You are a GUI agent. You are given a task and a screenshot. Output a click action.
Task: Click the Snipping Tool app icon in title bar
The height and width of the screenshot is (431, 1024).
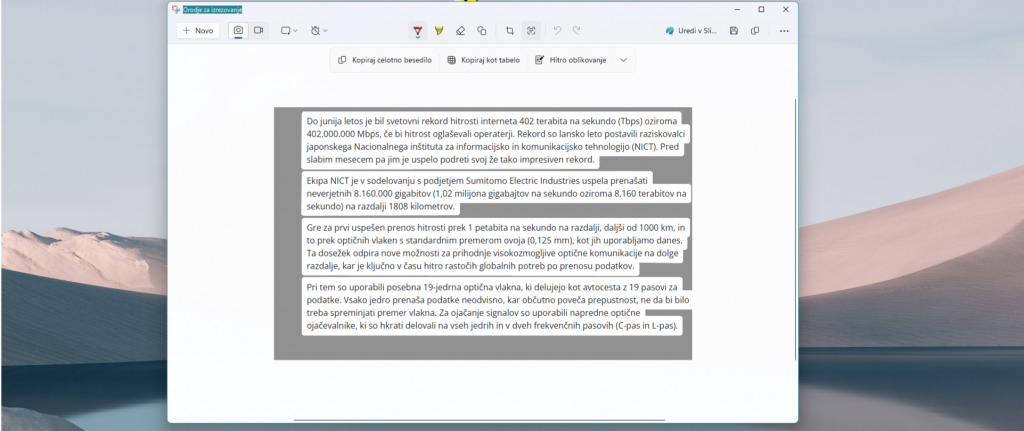(x=176, y=10)
